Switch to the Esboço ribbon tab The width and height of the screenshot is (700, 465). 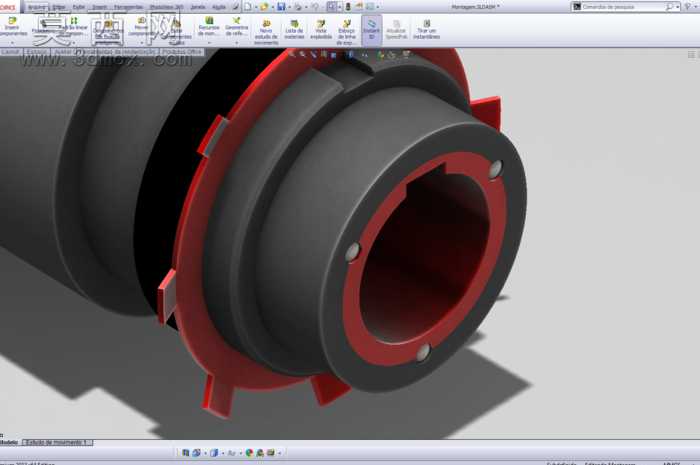(37, 52)
